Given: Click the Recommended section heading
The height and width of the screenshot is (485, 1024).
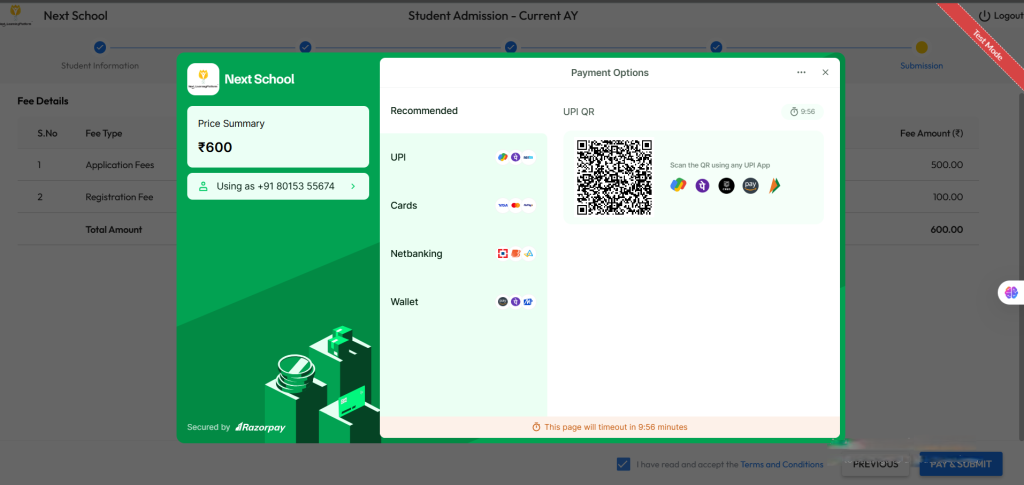Looking at the screenshot, I should point(424,110).
